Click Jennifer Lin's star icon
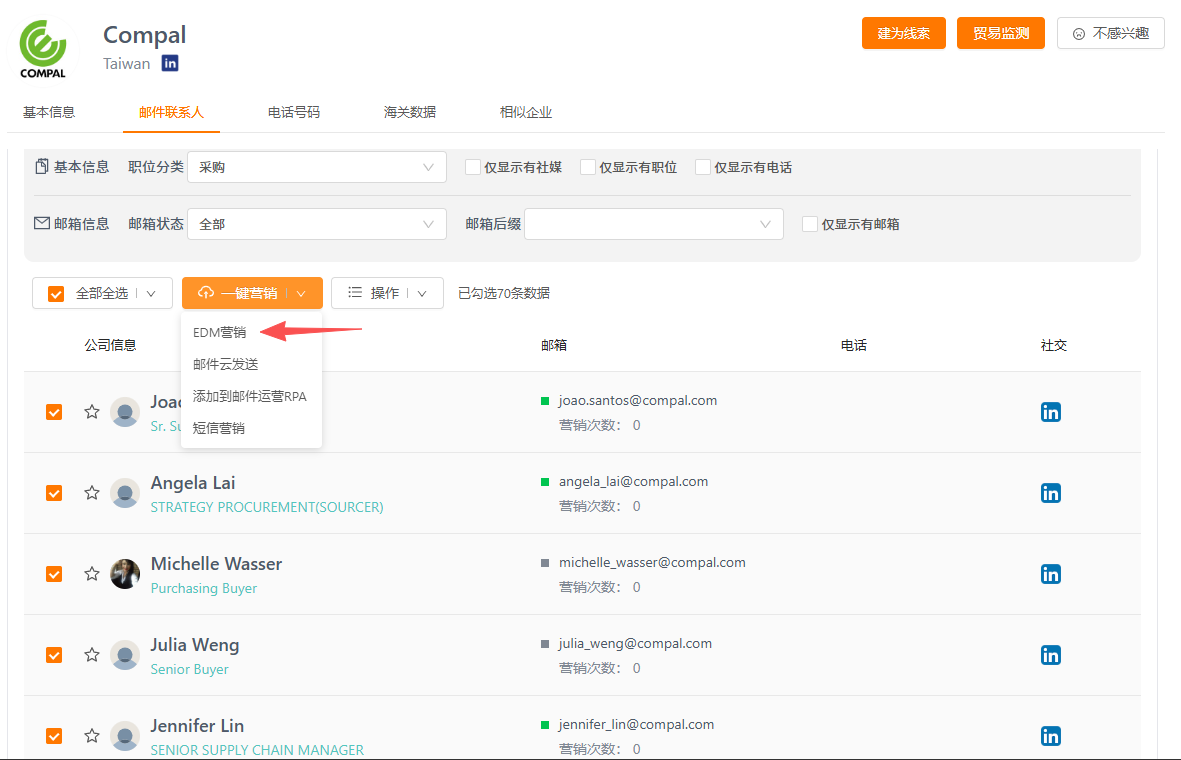Viewport: 1181px width, 760px height. (92, 735)
